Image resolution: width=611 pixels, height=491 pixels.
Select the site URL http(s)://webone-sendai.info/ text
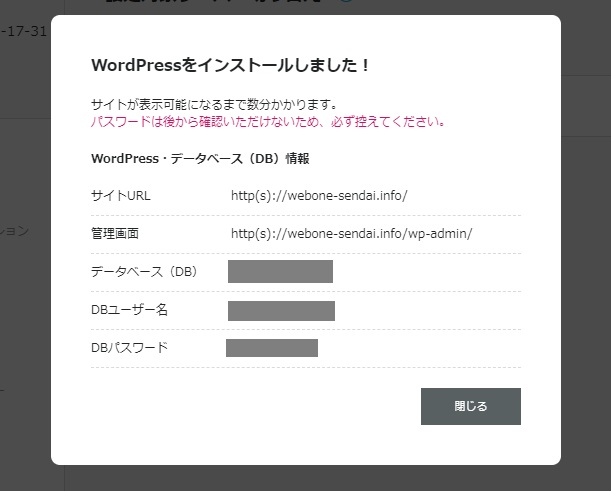tap(319, 196)
